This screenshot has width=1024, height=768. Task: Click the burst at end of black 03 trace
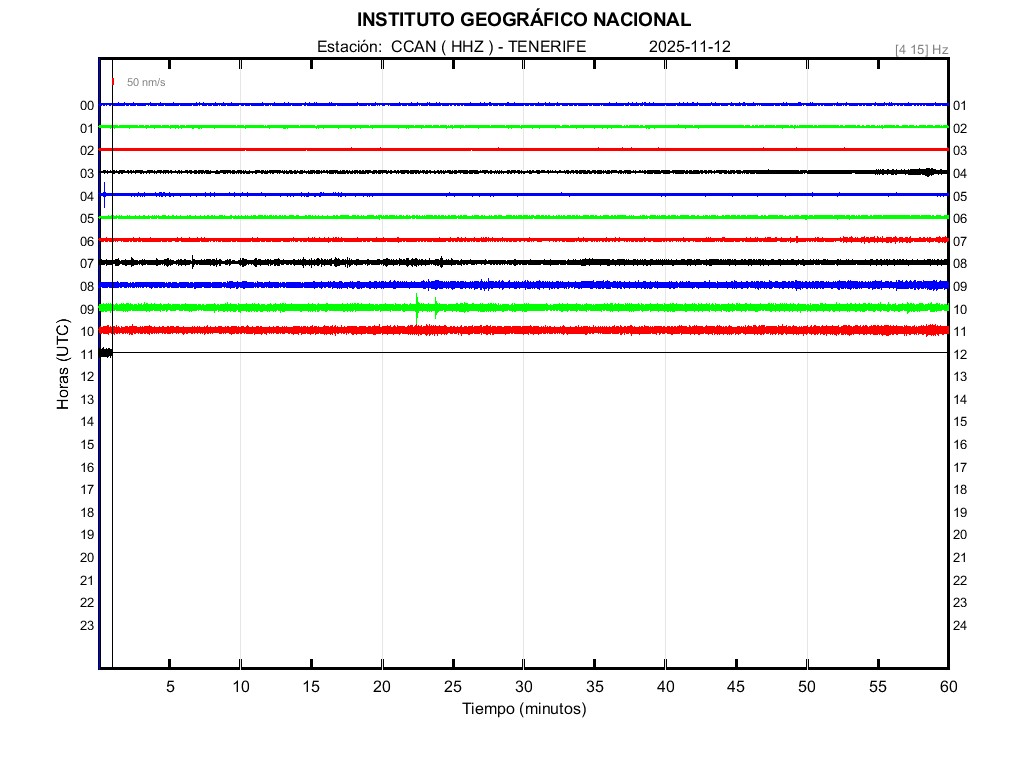928,172
